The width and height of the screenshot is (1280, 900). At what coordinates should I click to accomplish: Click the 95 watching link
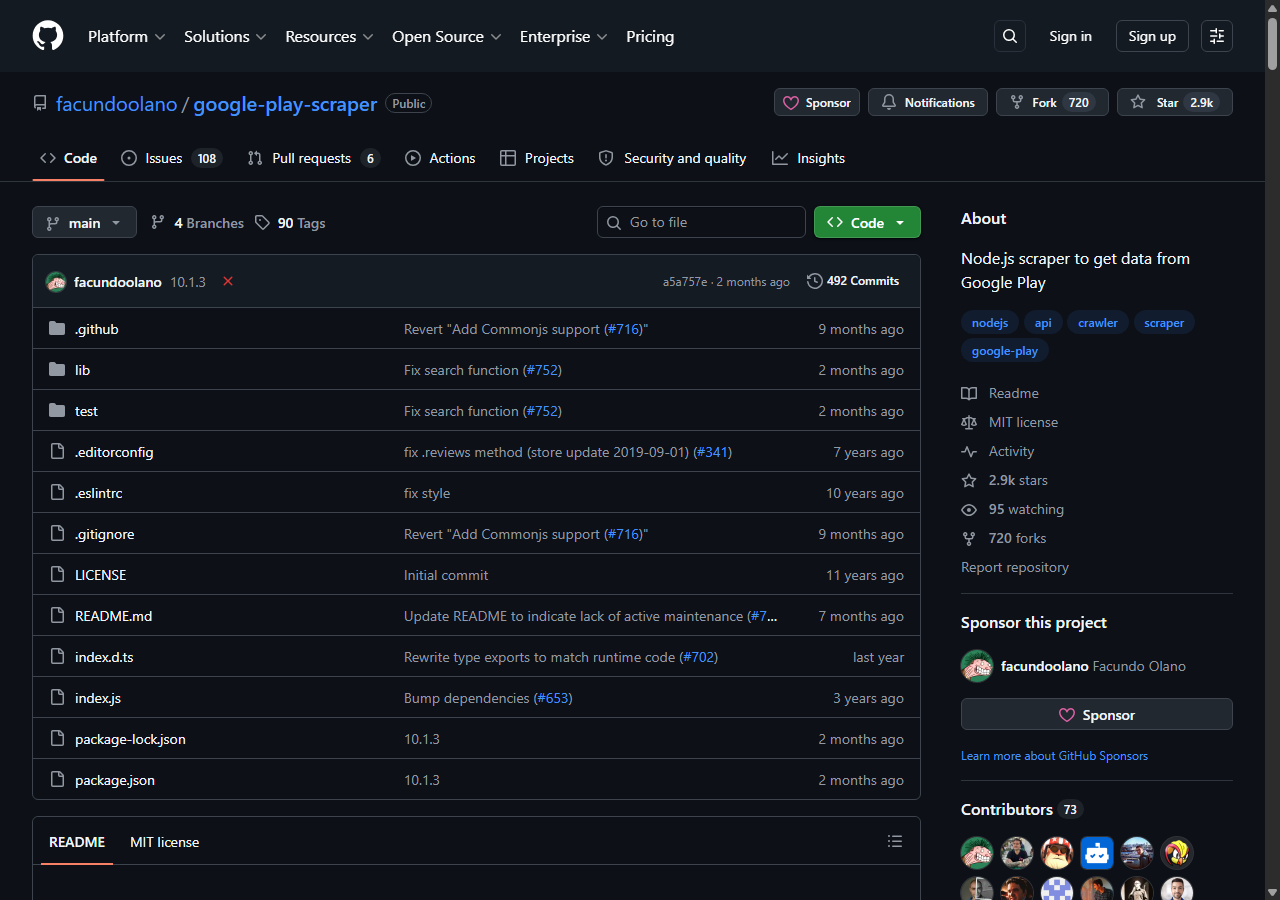[1013, 509]
